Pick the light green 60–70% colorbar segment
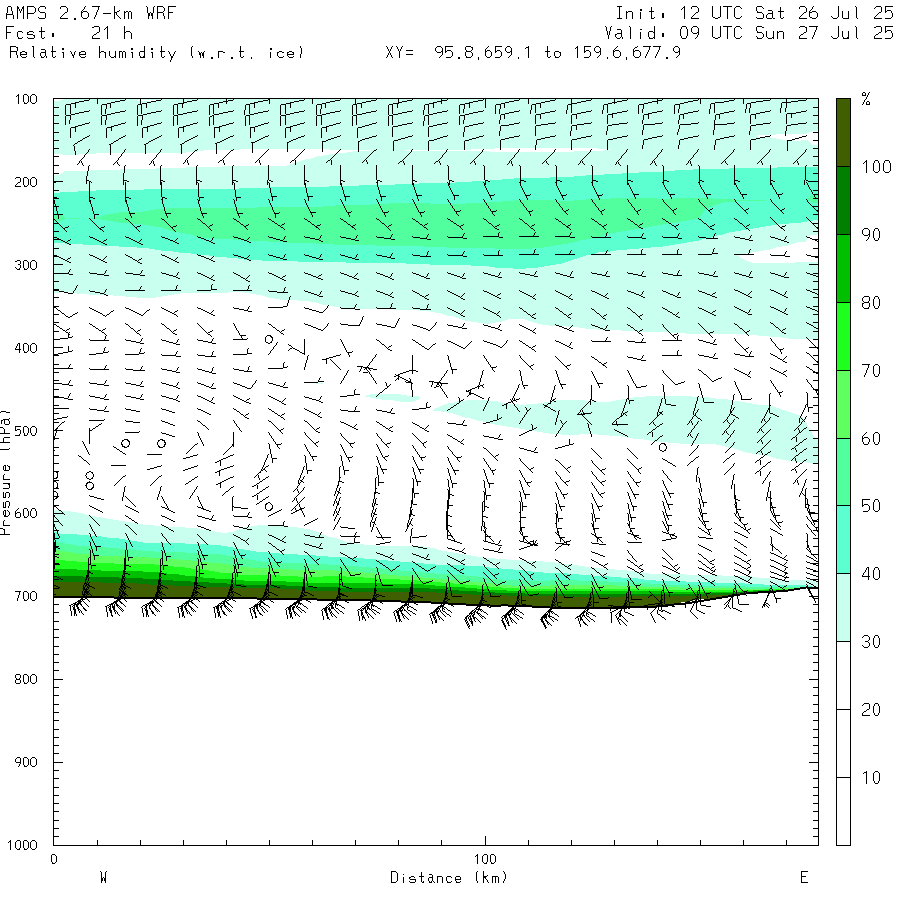The image size is (900, 900). click(843, 404)
